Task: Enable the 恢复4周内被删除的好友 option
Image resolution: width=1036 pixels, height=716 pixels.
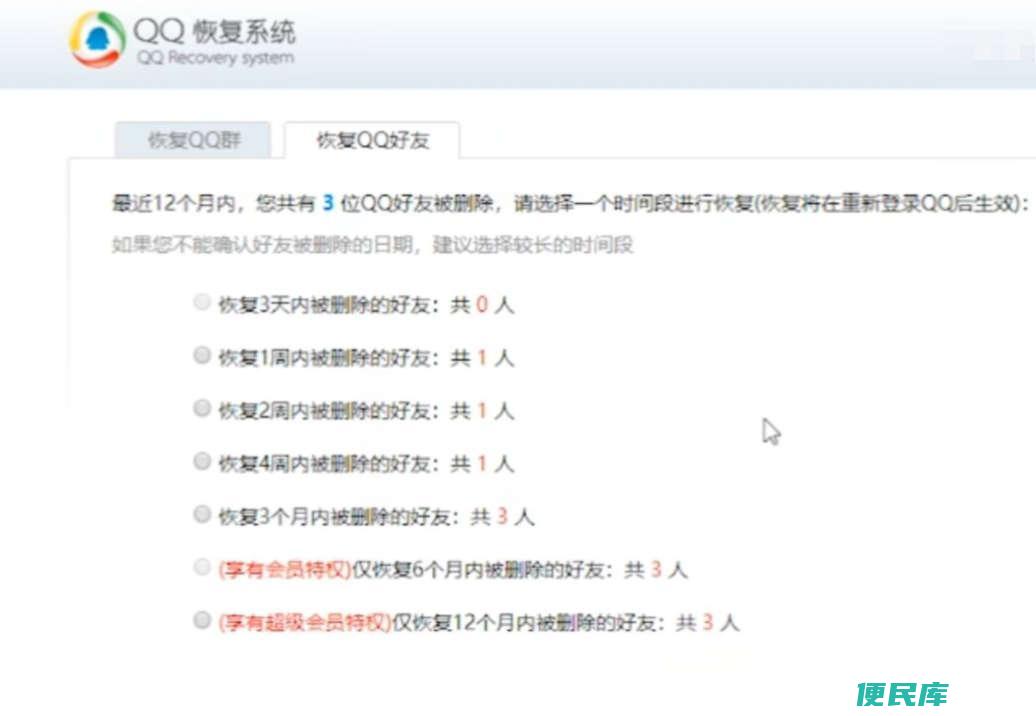Action: (x=202, y=461)
